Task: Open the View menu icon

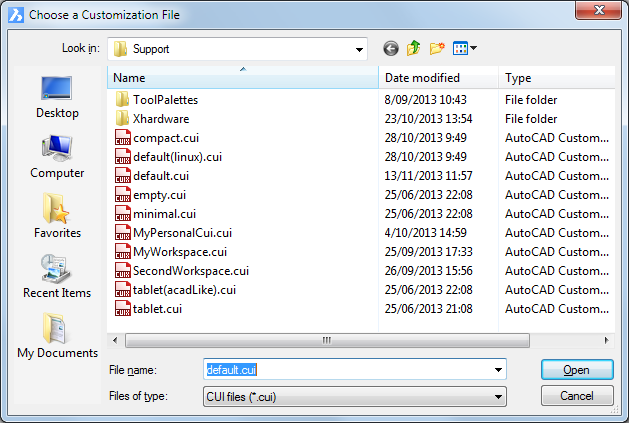Action: (x=465, y=48)
